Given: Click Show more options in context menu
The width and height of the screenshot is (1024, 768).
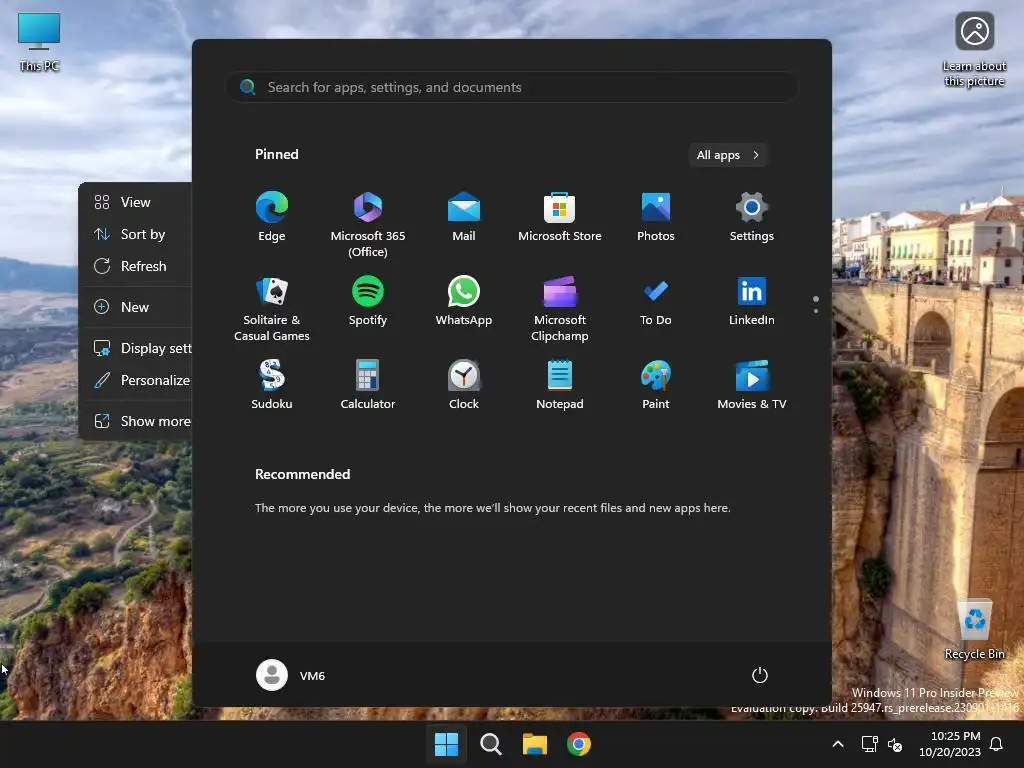Looking at the screenshot, I should [135, 421].
